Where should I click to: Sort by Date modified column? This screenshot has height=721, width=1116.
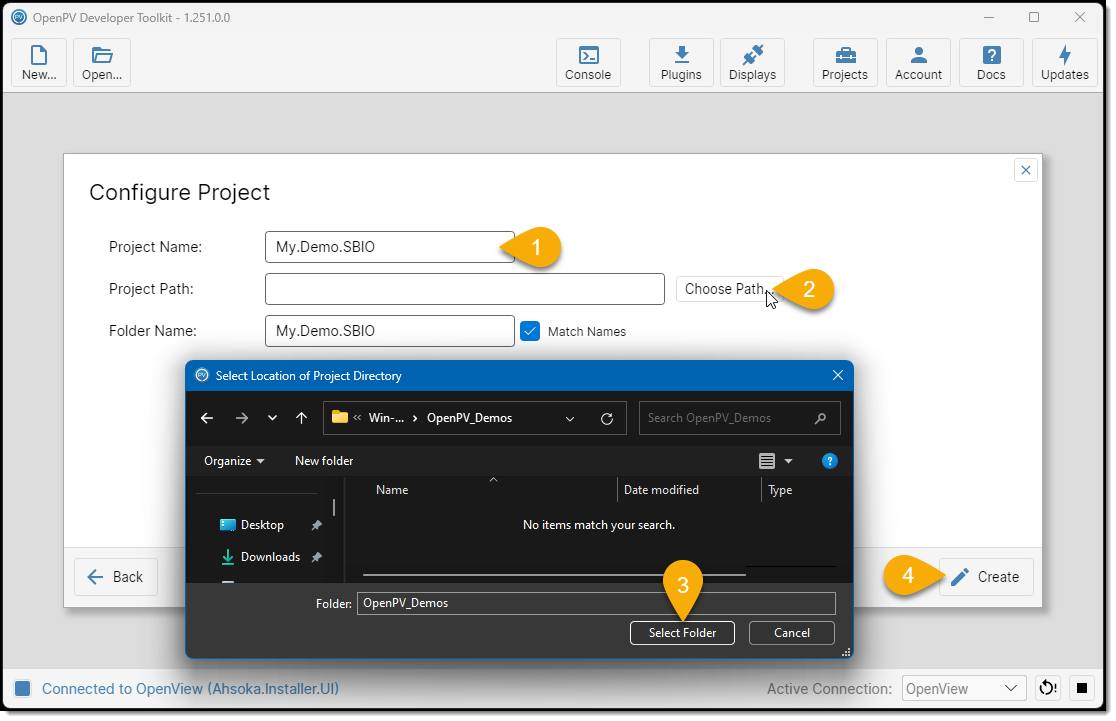pyautogui.click(x=661, y=490)
